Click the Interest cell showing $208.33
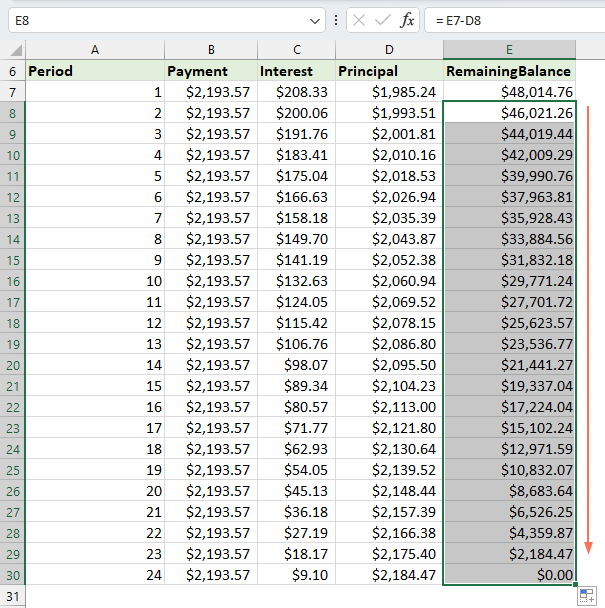The image size is (605, 608). (296, 92)
